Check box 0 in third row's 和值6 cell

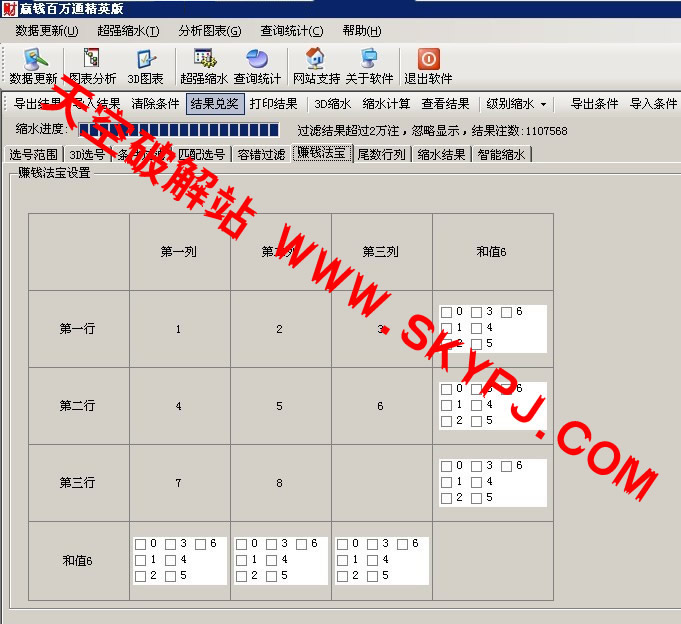(x=446, y=466)
